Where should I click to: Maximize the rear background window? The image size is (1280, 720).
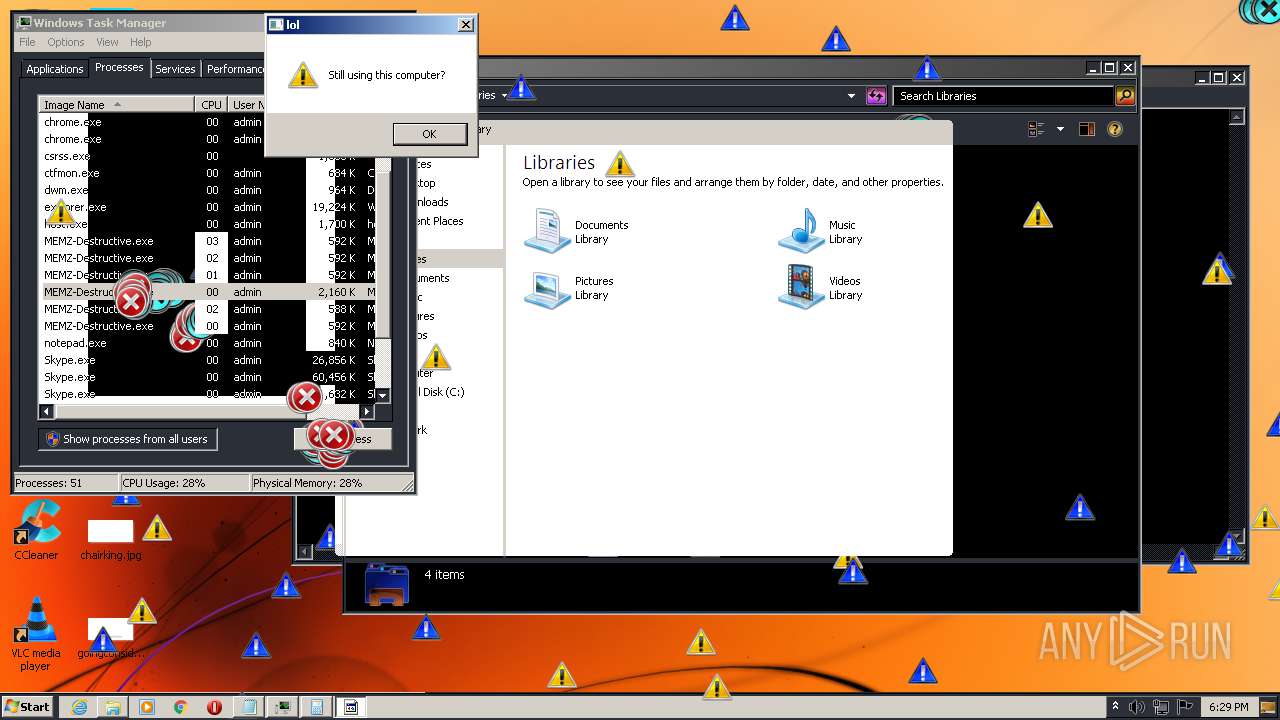pyautogui.click(x=1218, y=77)
